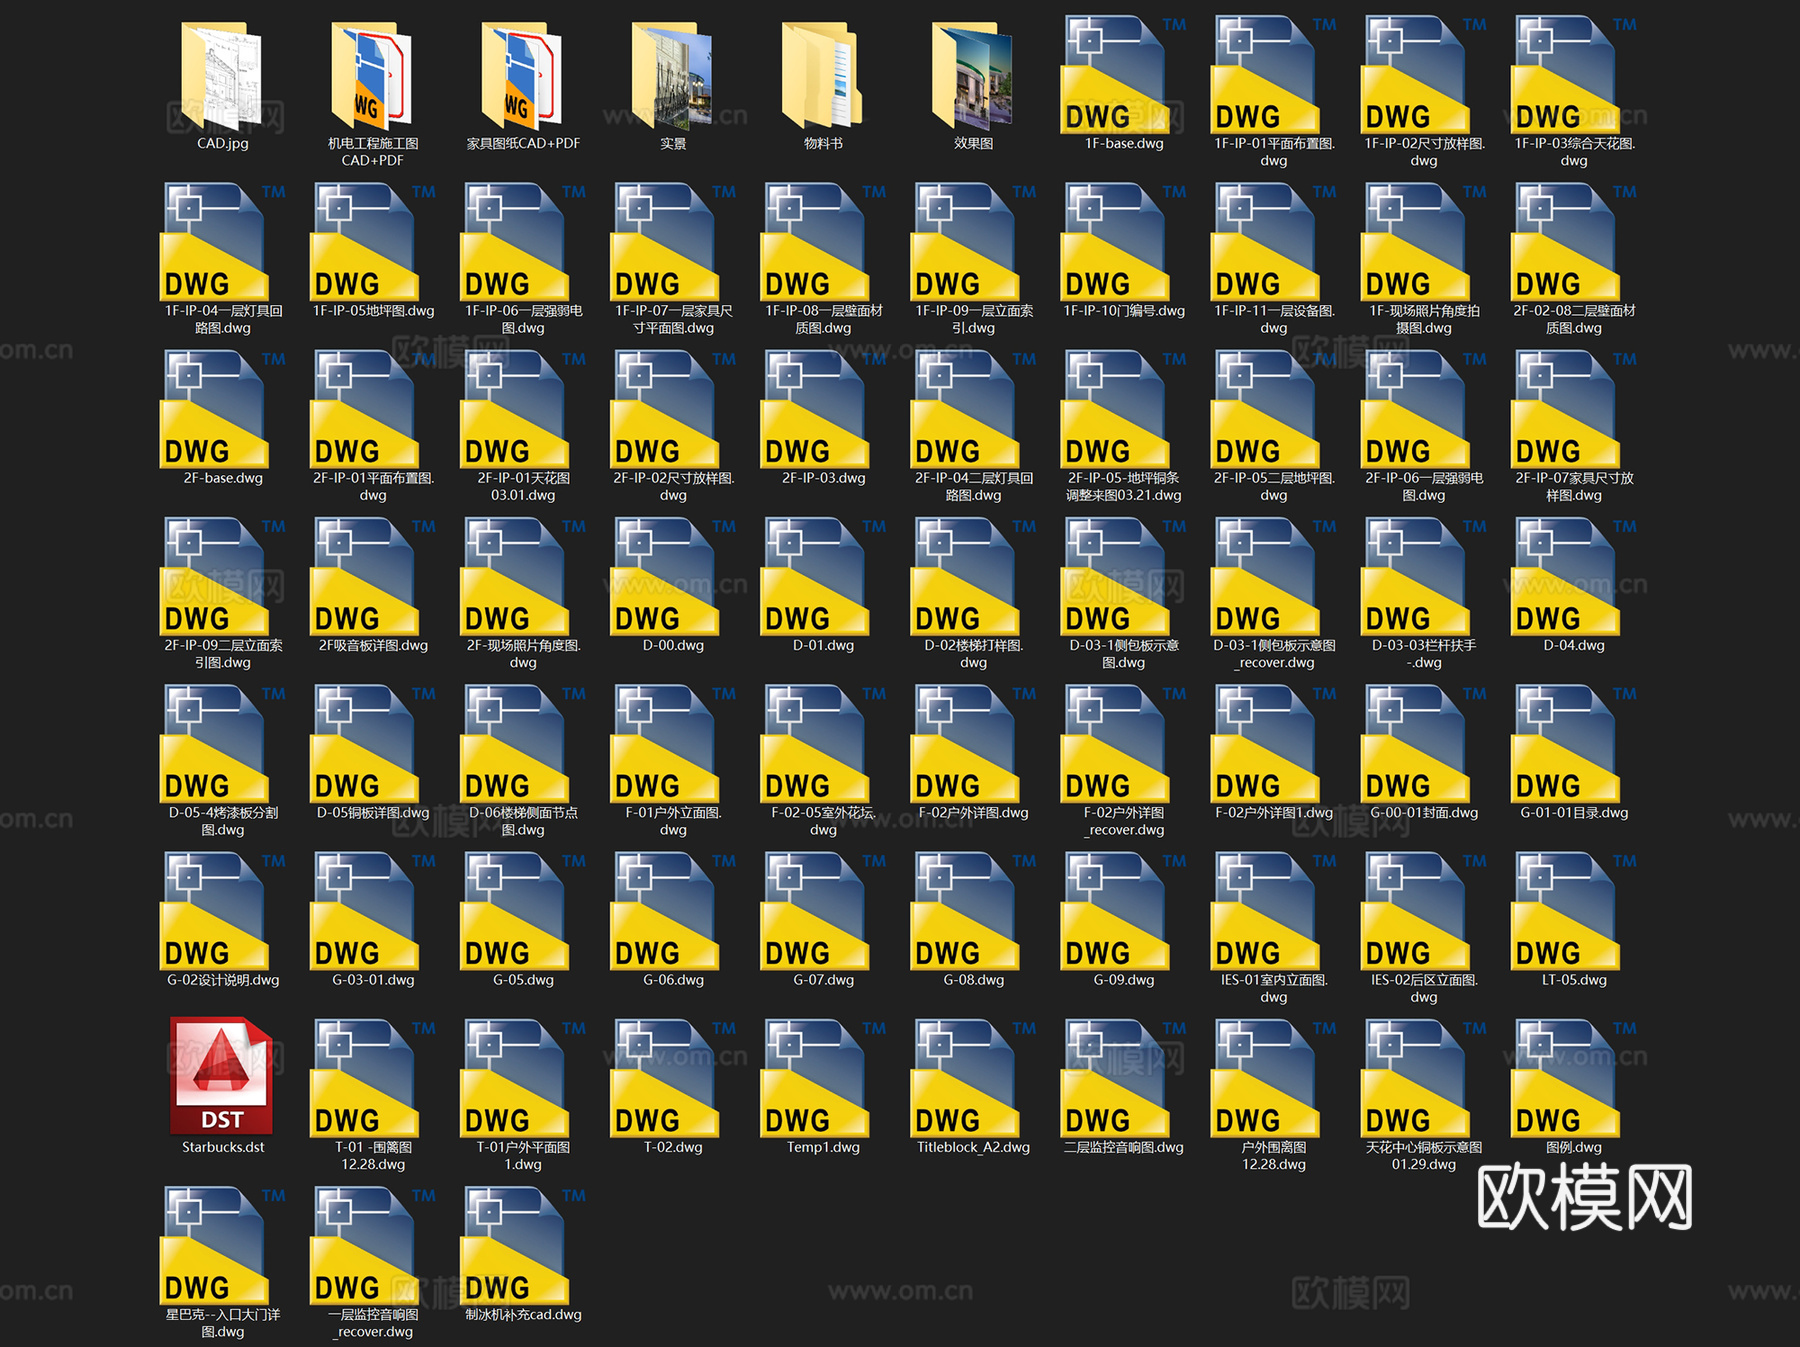This screenshot has height=1347, width=1800.
Task: Open the 家具图纸CAD+PDF folder
Action: 522,78
